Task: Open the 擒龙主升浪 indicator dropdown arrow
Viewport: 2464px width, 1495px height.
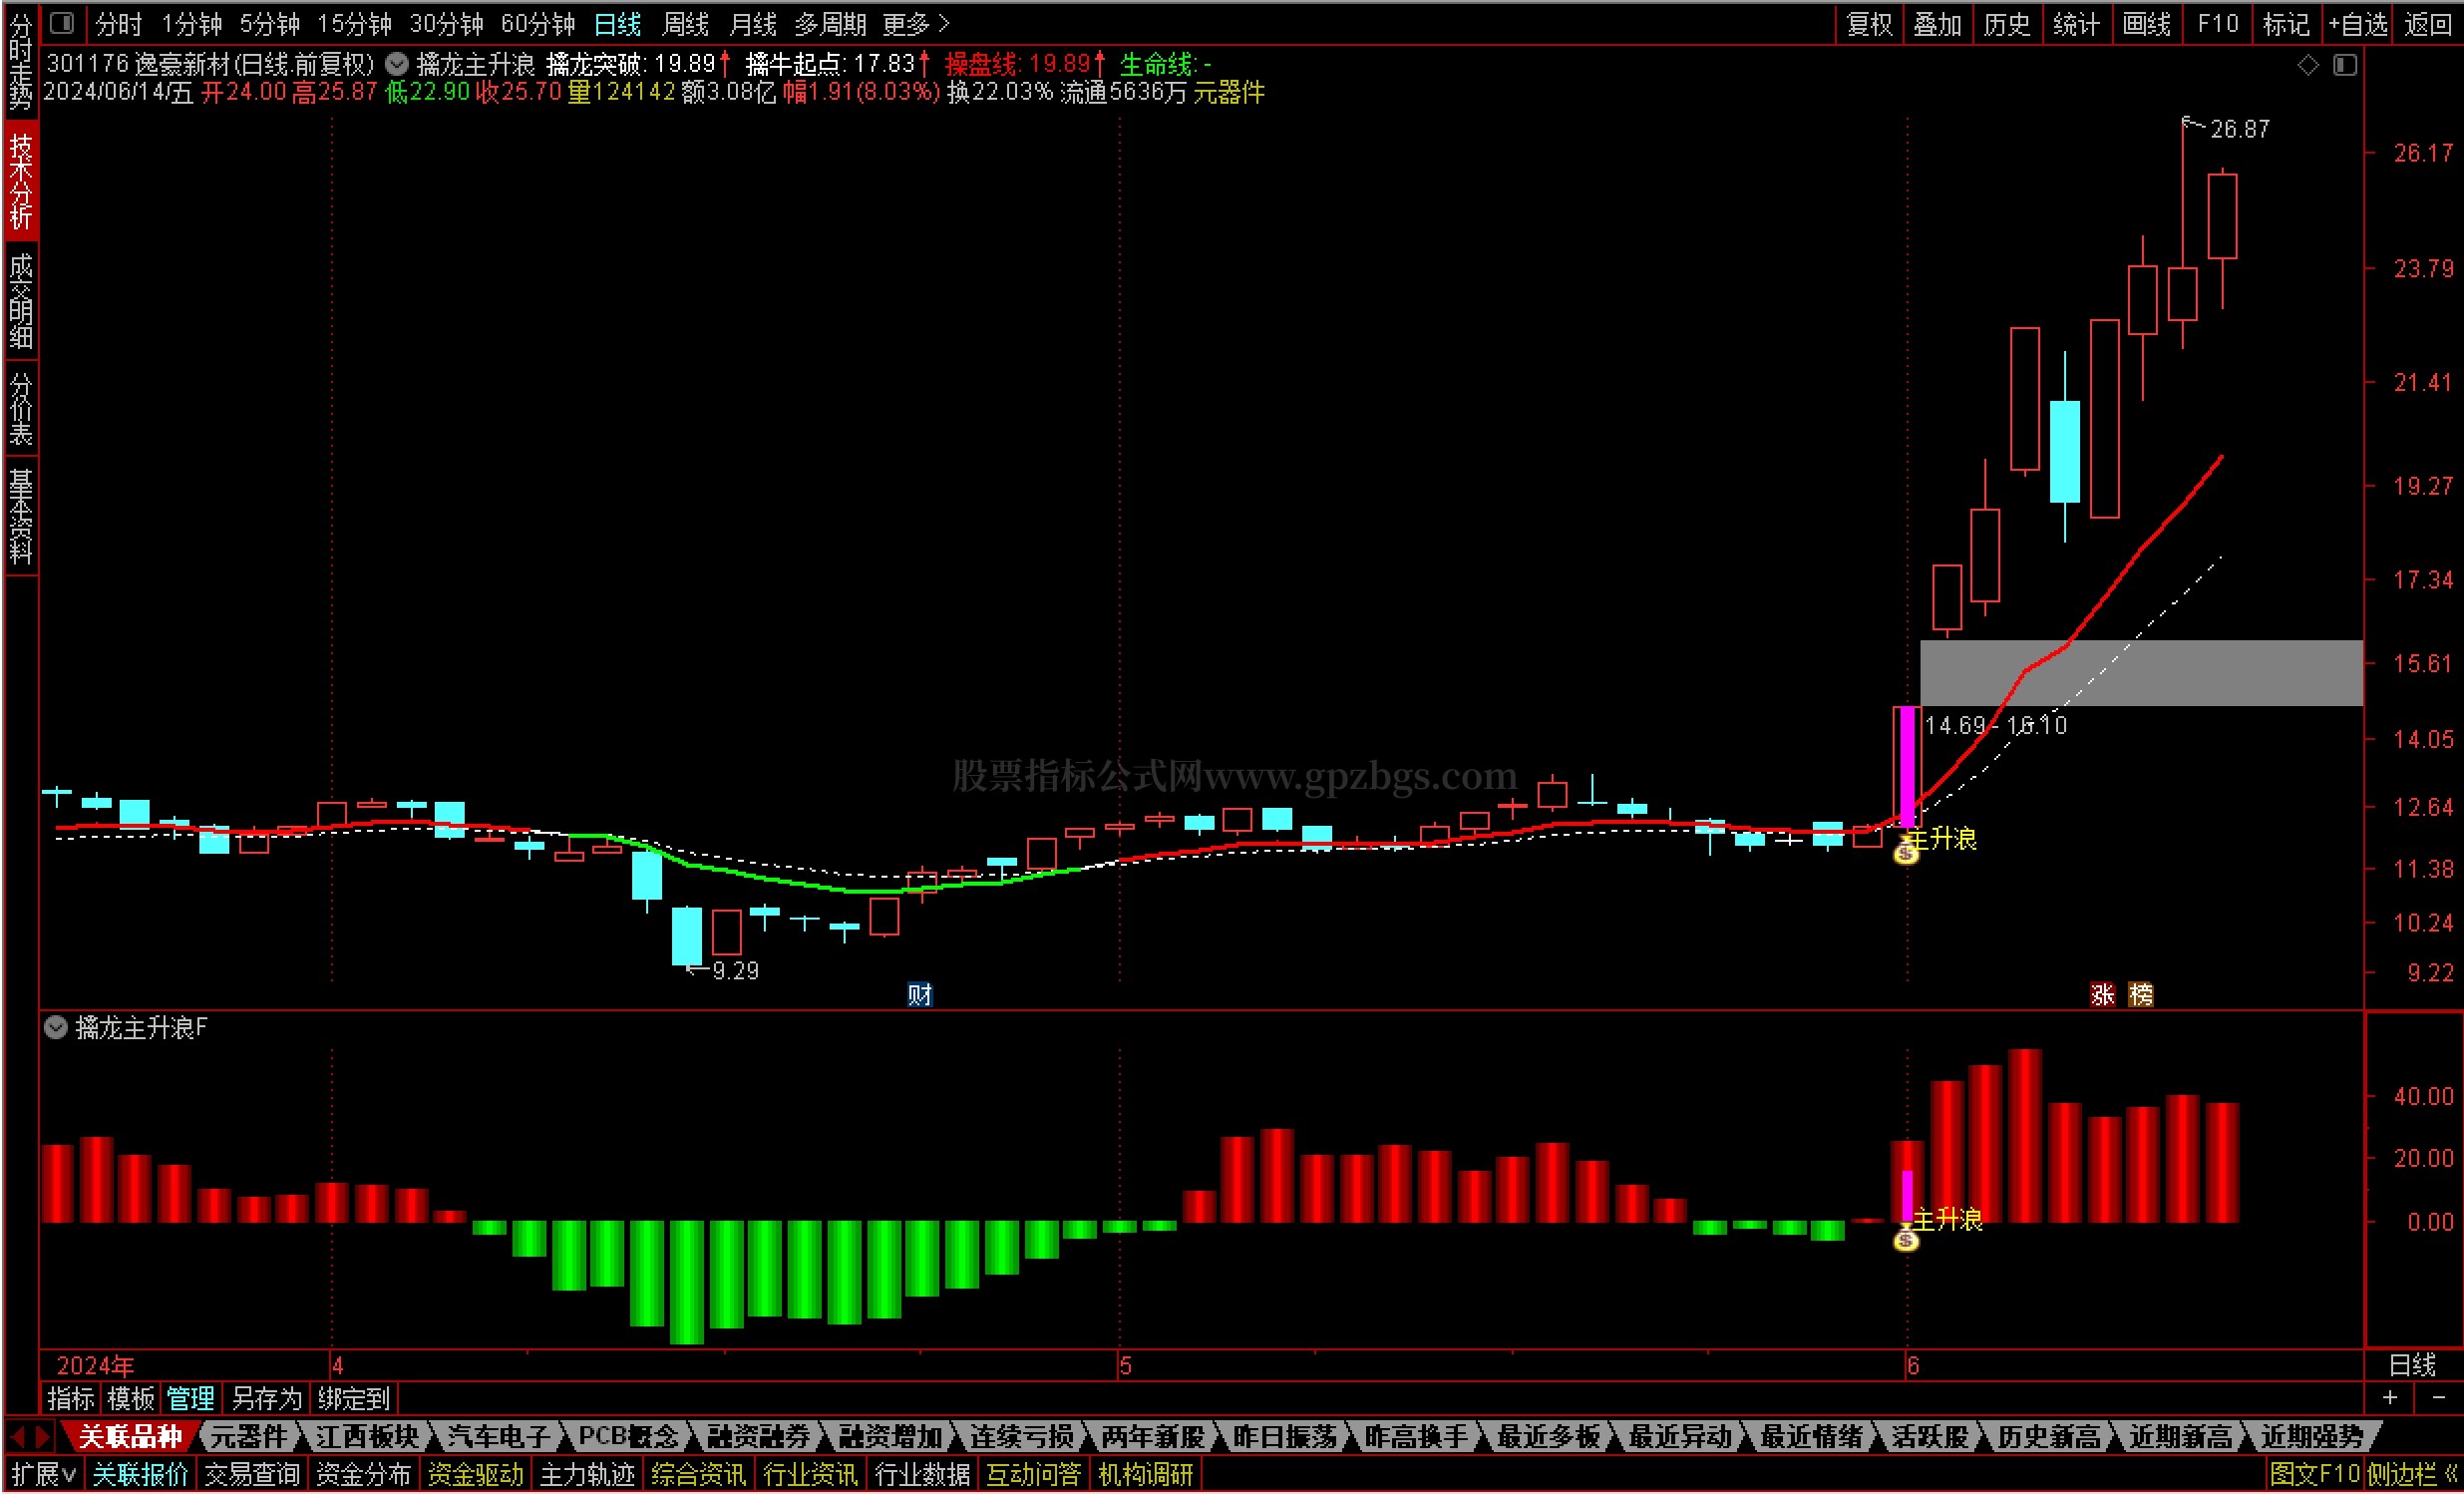Action: (397, 65)
